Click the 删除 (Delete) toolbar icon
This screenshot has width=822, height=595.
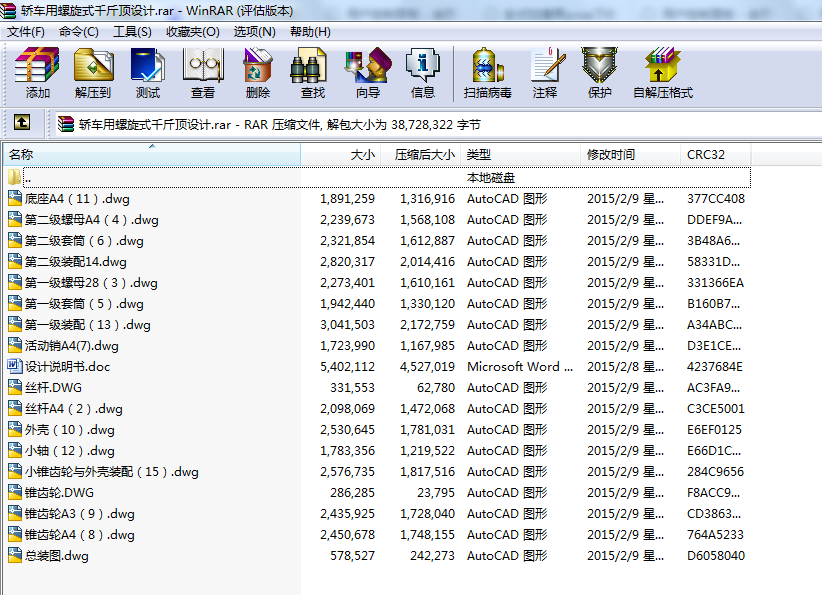pos(257,65)
